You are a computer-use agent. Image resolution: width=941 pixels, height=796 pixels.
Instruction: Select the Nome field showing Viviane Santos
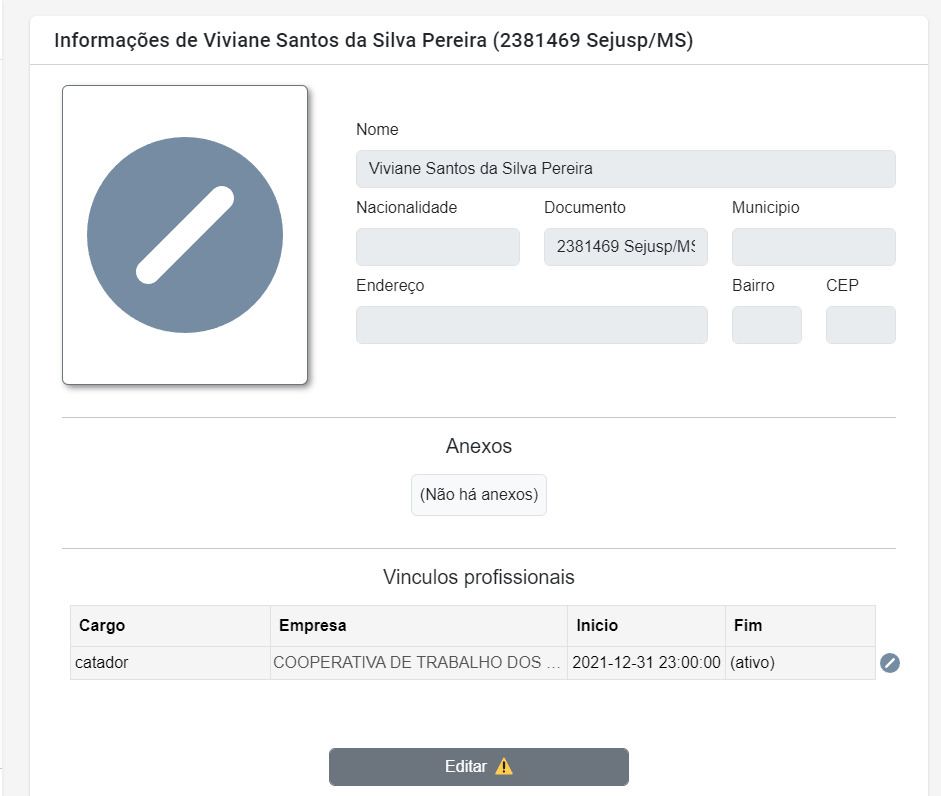(624, 168)
